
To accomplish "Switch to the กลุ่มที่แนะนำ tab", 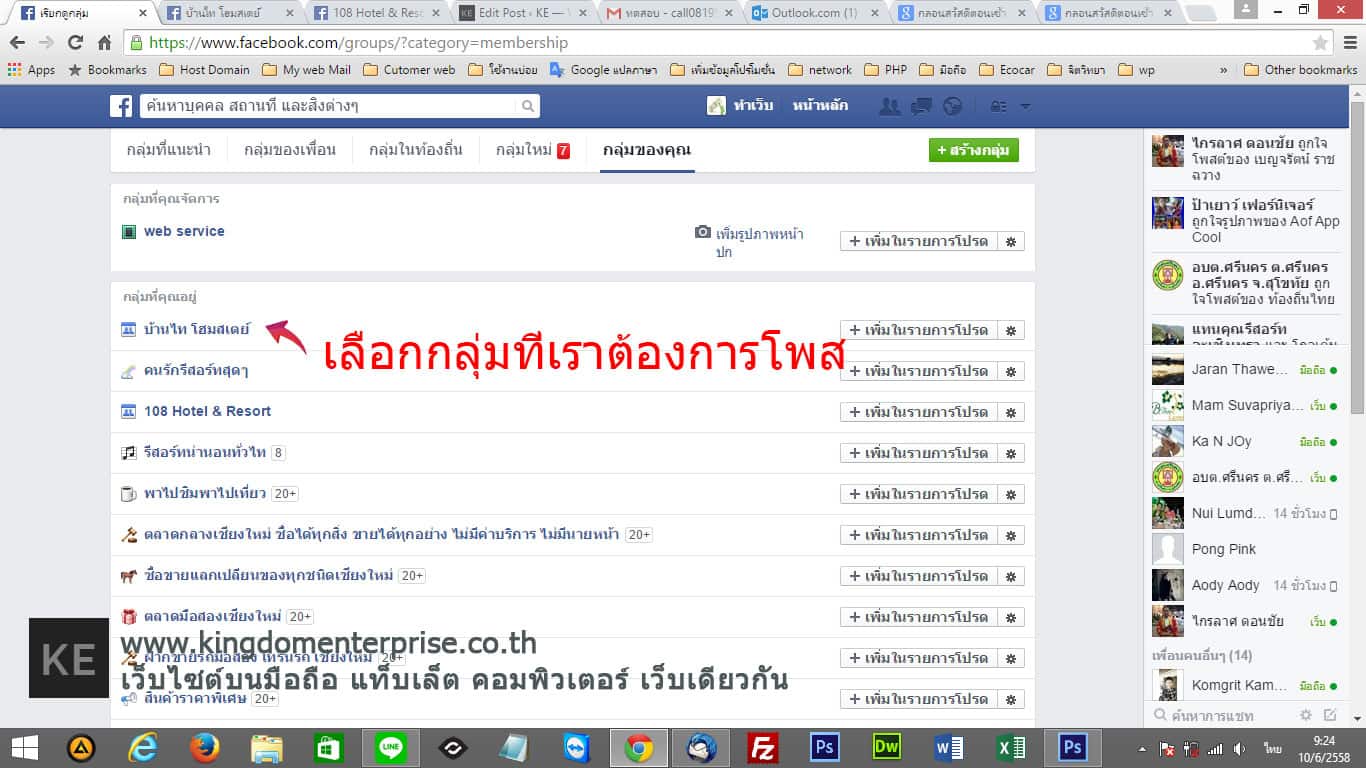I will [x=168, y=150].
